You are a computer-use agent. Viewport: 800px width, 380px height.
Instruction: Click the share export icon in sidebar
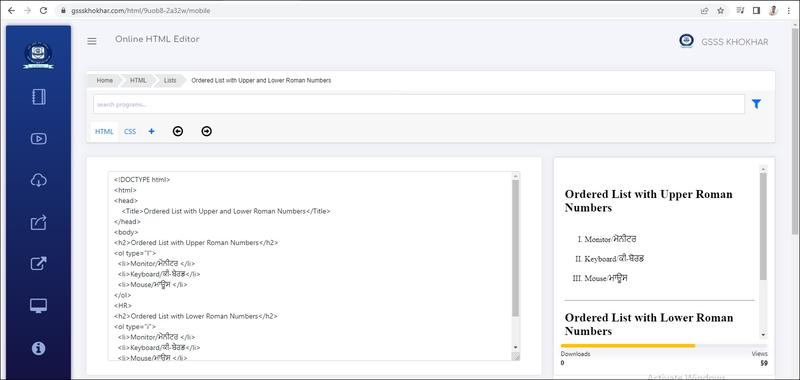click(x=39, y=222)
